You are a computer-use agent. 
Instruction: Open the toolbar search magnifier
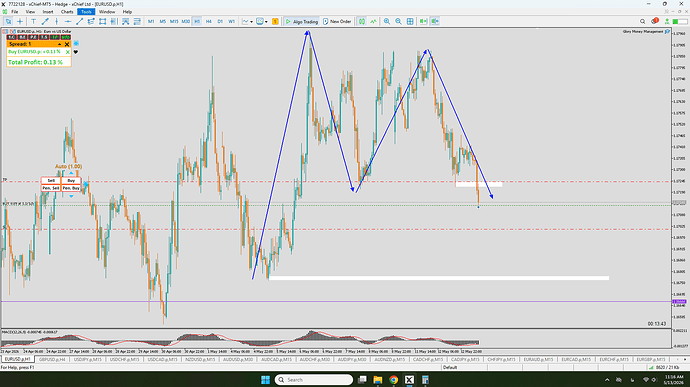tap(642, 21)
